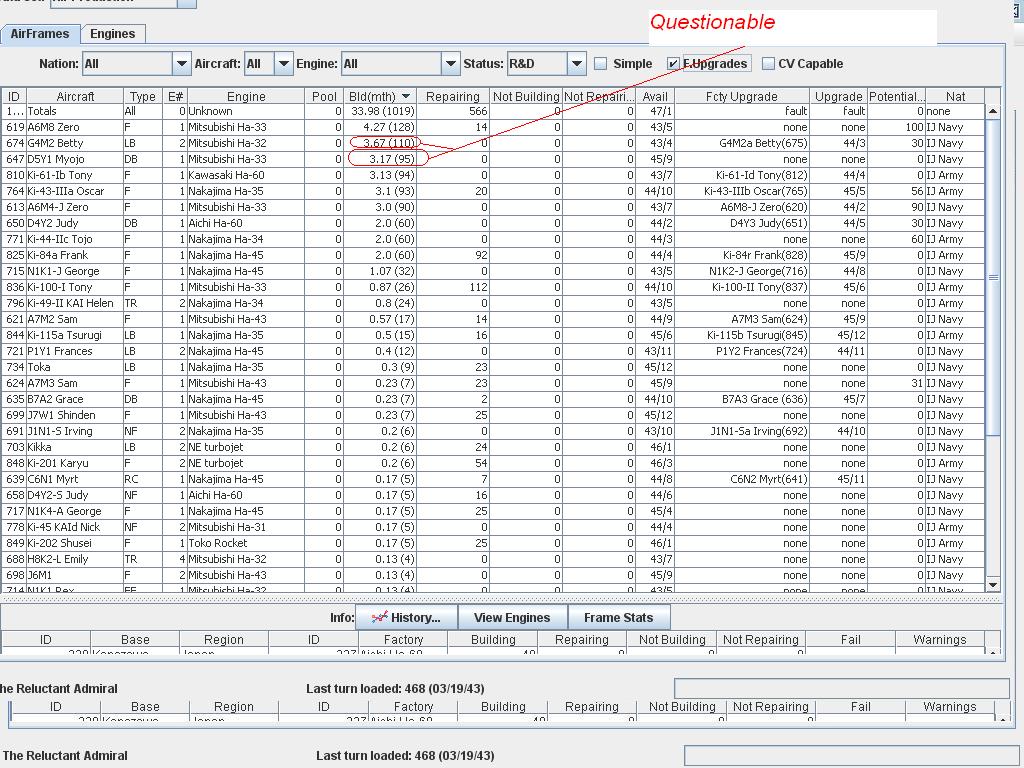Click the table scrollbar up arrow

coord(993,112)
